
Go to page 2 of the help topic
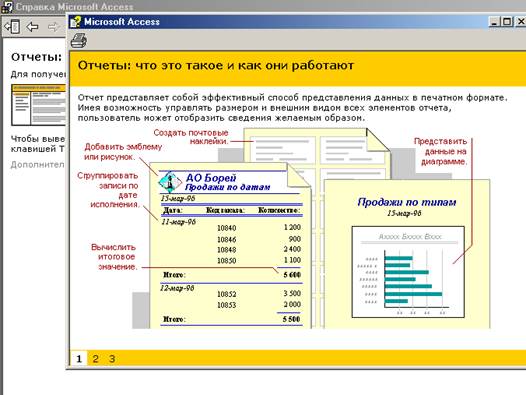click(x=95, y=359)
